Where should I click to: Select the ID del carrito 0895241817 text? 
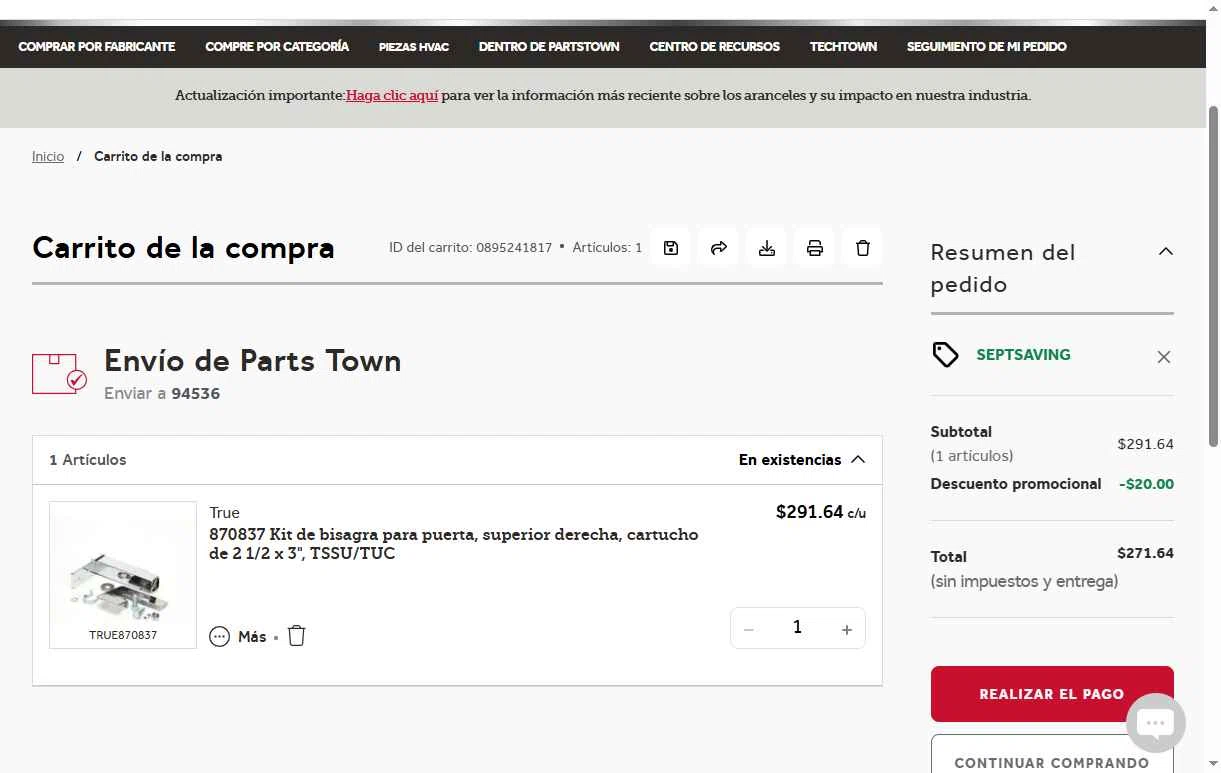pos(470,247)
